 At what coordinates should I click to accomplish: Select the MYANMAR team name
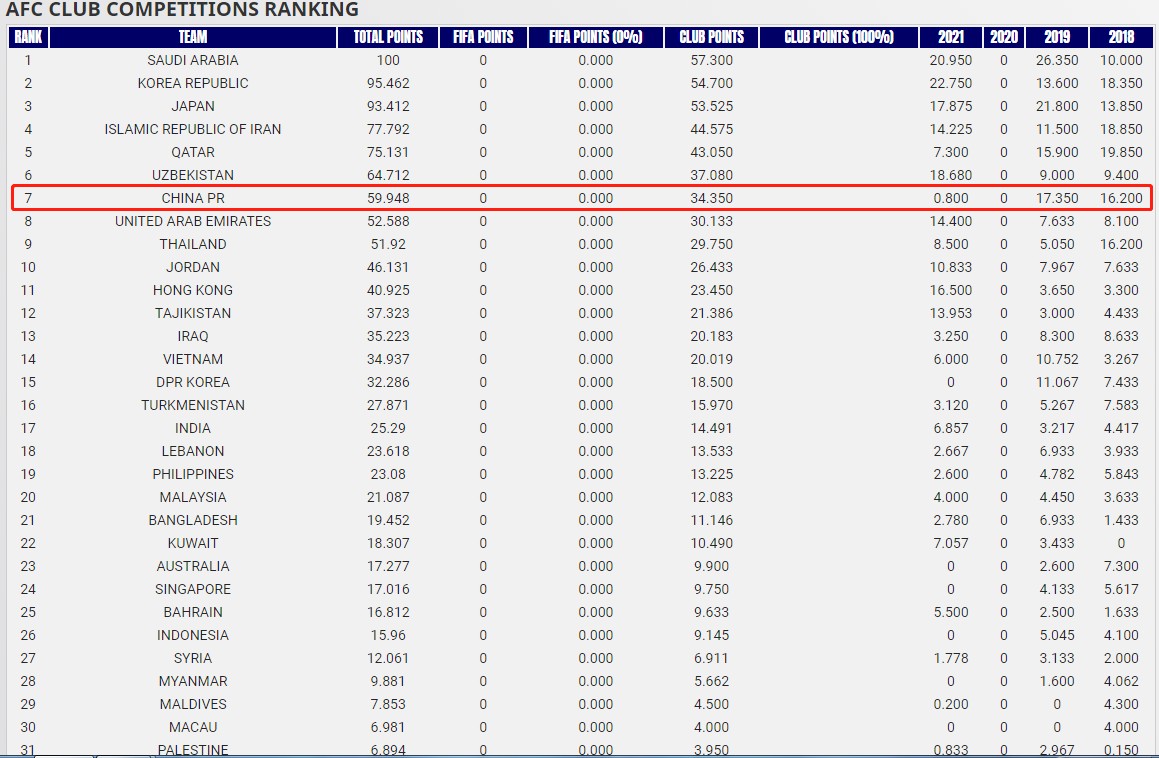point(193,680)
